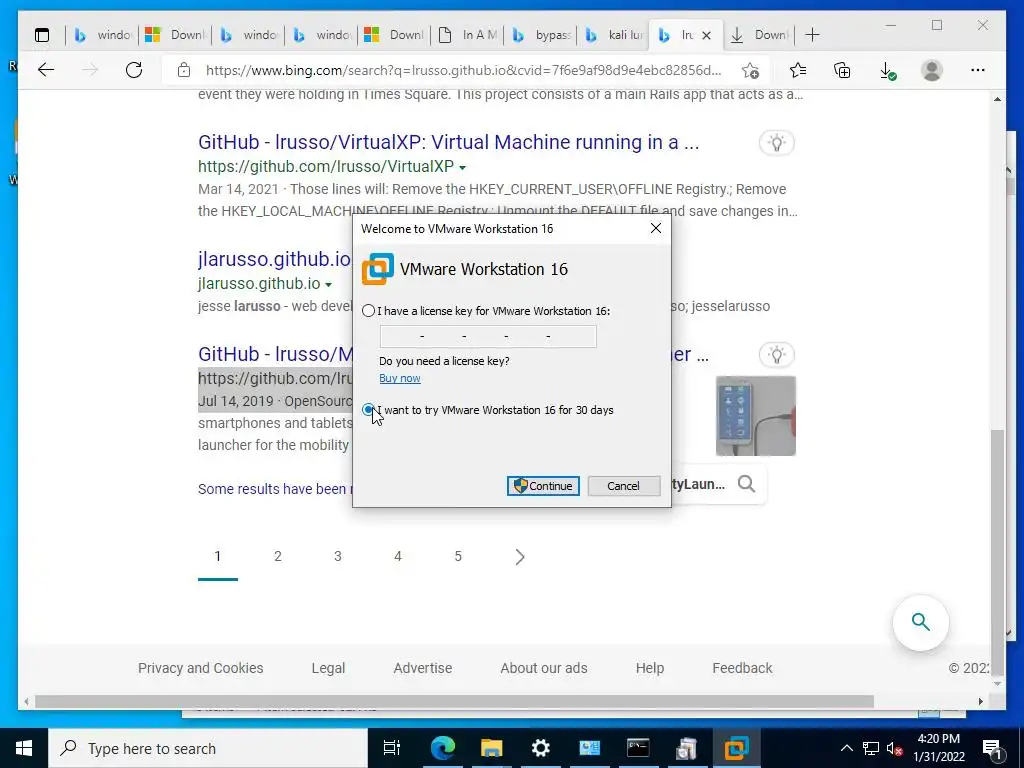Image resolution: width=1024 pixels, height=768 pixels.
Task: Select the 30-day trial radio option
Action: point(368,410)
